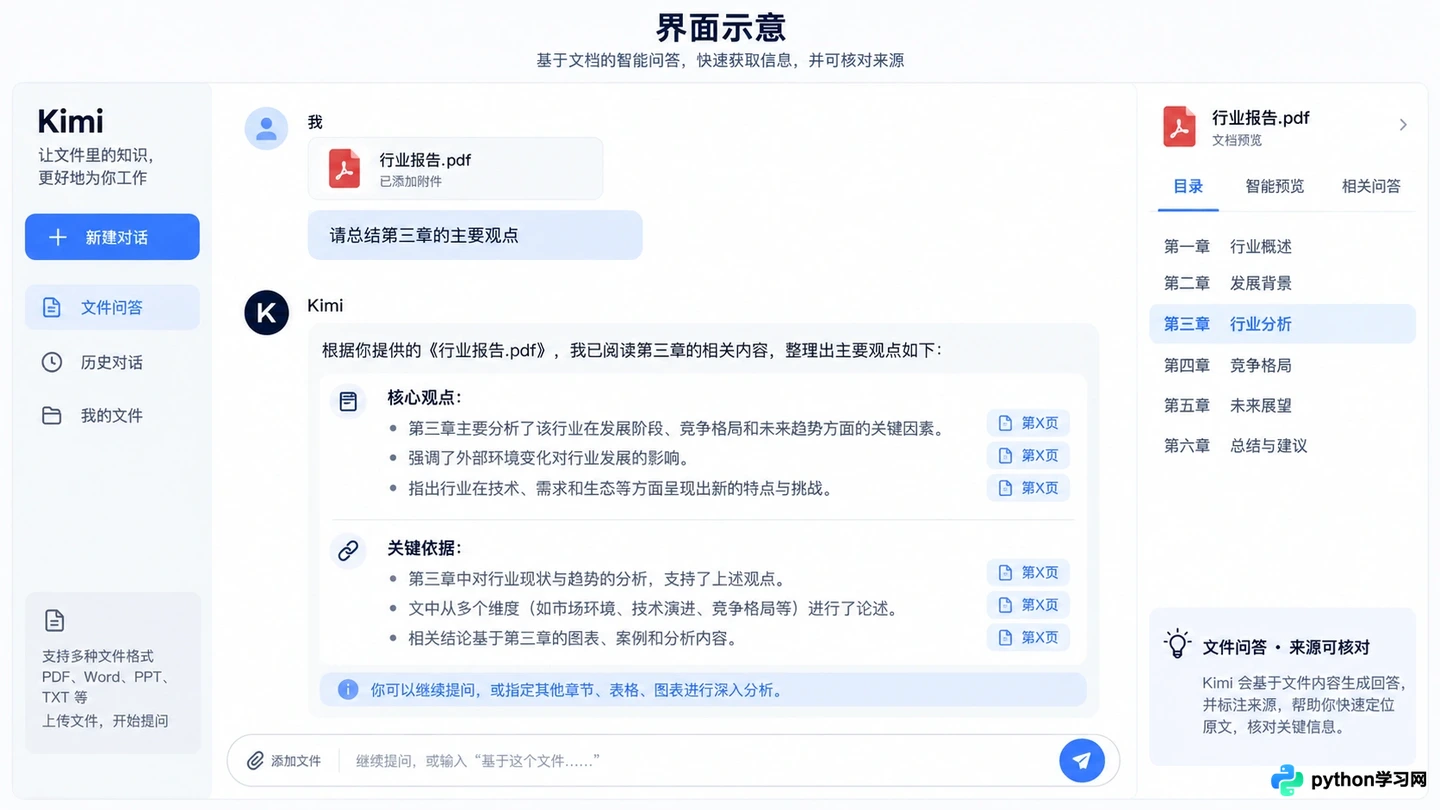The height and width of the screenshot is (810, 1440).
Task: Open the 第X页 citation for 强调了外部环境变化 line
Action: [x=1028, y=455]
